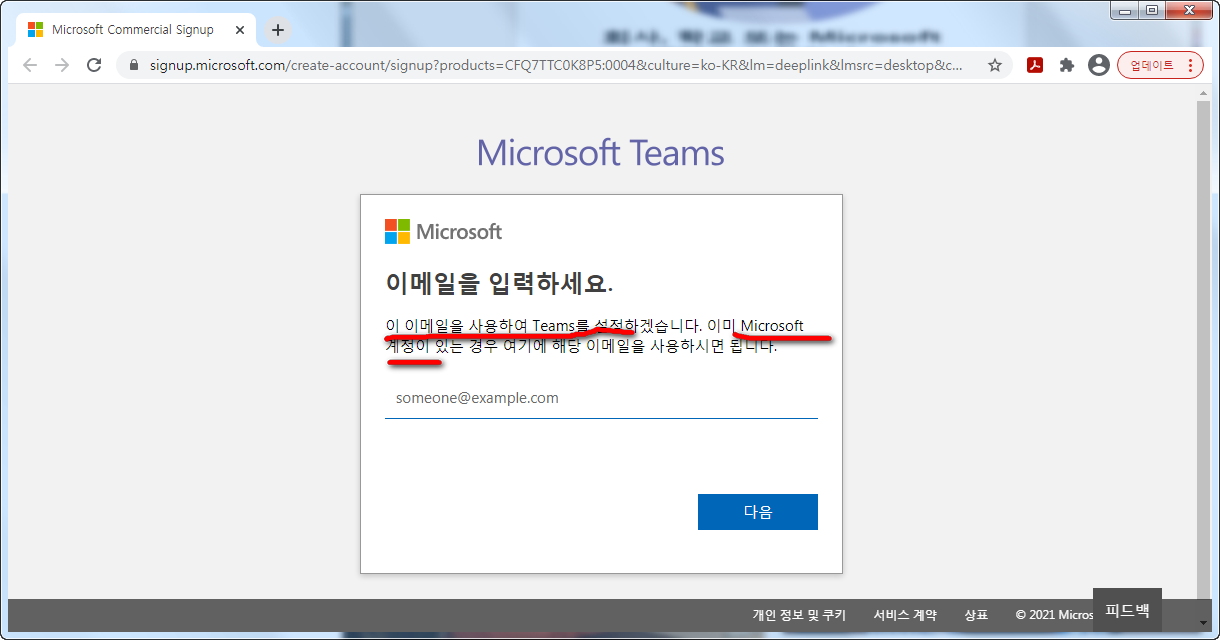Reload the page with the refresh icon
This screenshot has height=640, width=1220.
click(94, 65)
